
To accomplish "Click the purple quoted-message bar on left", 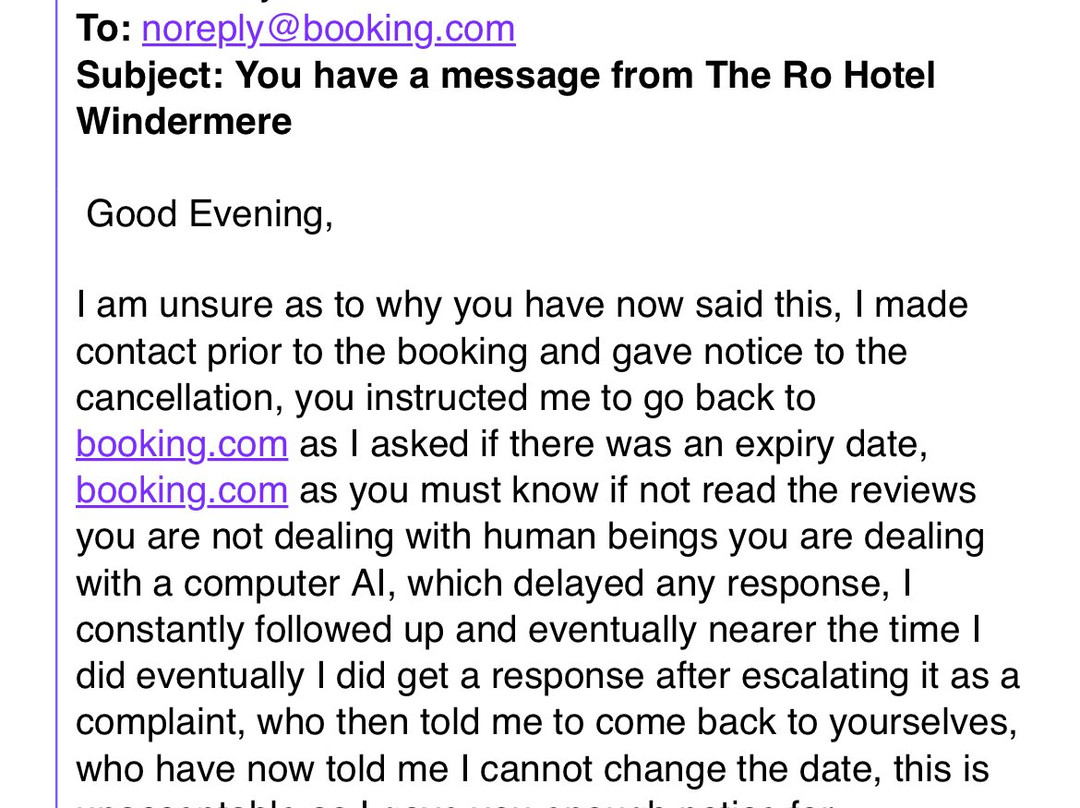I will click(56, 404).
